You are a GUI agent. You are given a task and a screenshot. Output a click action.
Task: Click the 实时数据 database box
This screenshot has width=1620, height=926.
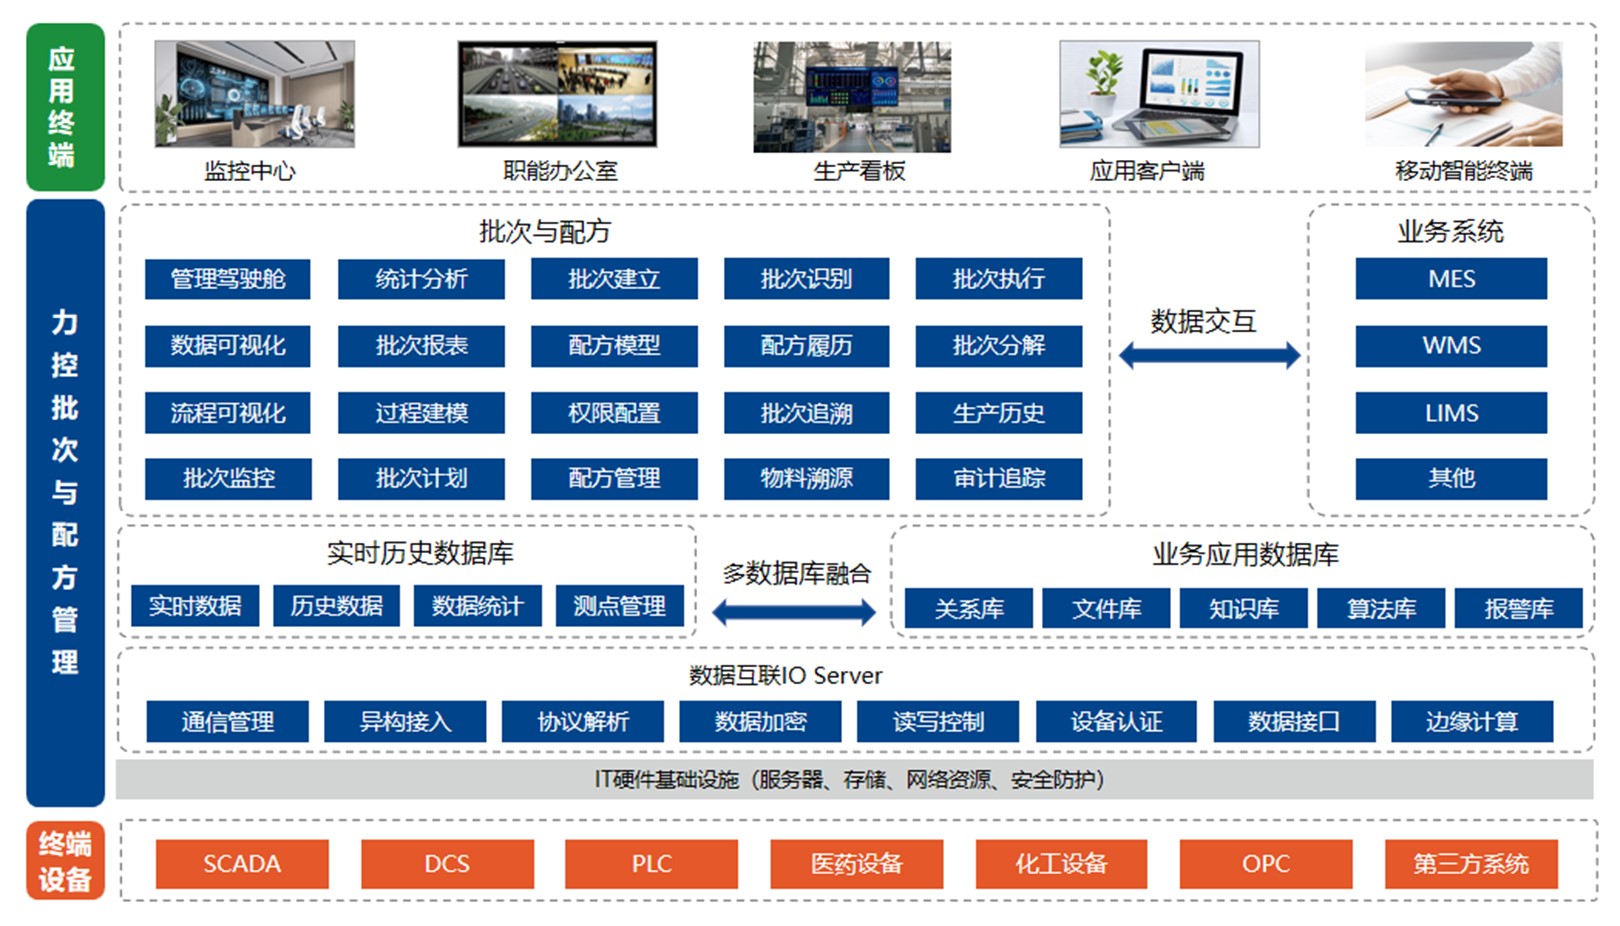195,606
